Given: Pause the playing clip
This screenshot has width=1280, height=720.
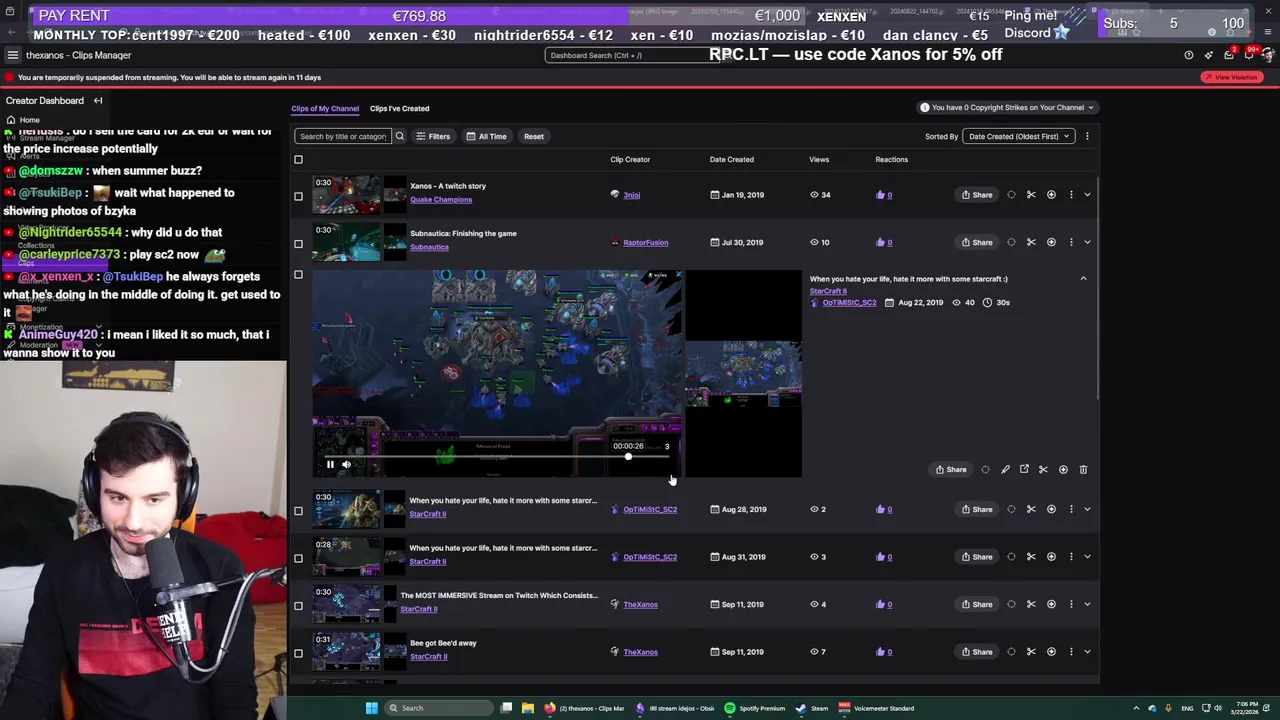Looking at the screenshot, I should pyautogui.click(x=330, y=464).
